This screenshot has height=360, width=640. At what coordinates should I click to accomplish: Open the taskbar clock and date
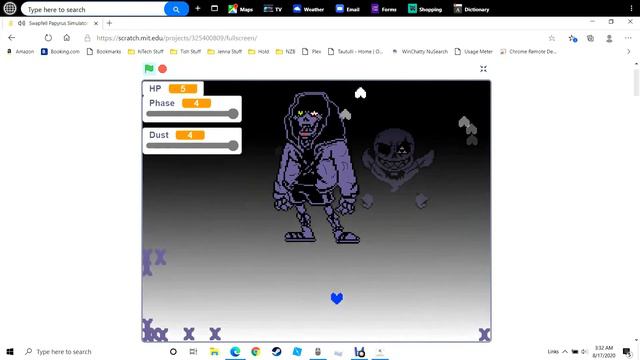[x=604, y=351]
